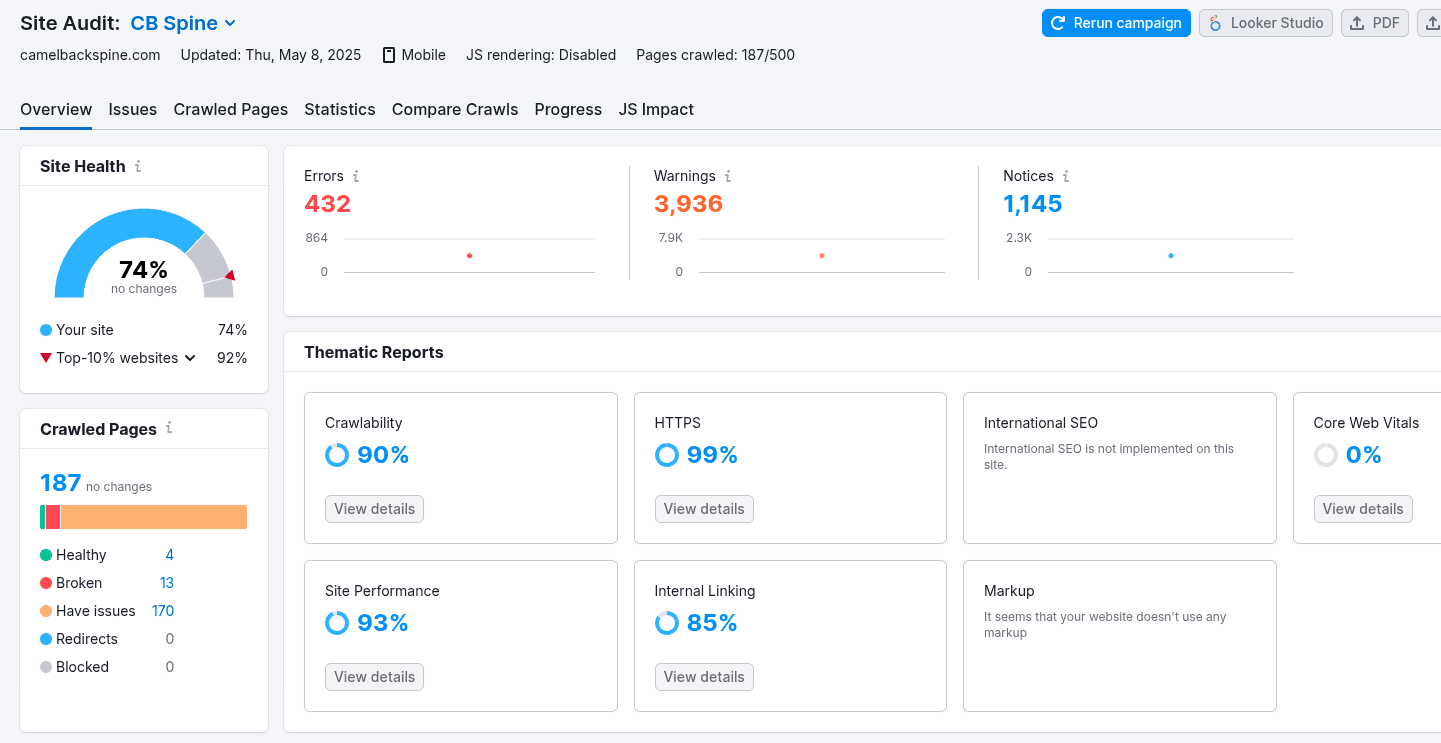Click the Pages crawled: 187/500 text
Image resolution: width=1441 pixels, height=743 pixels.
[716, 55]
